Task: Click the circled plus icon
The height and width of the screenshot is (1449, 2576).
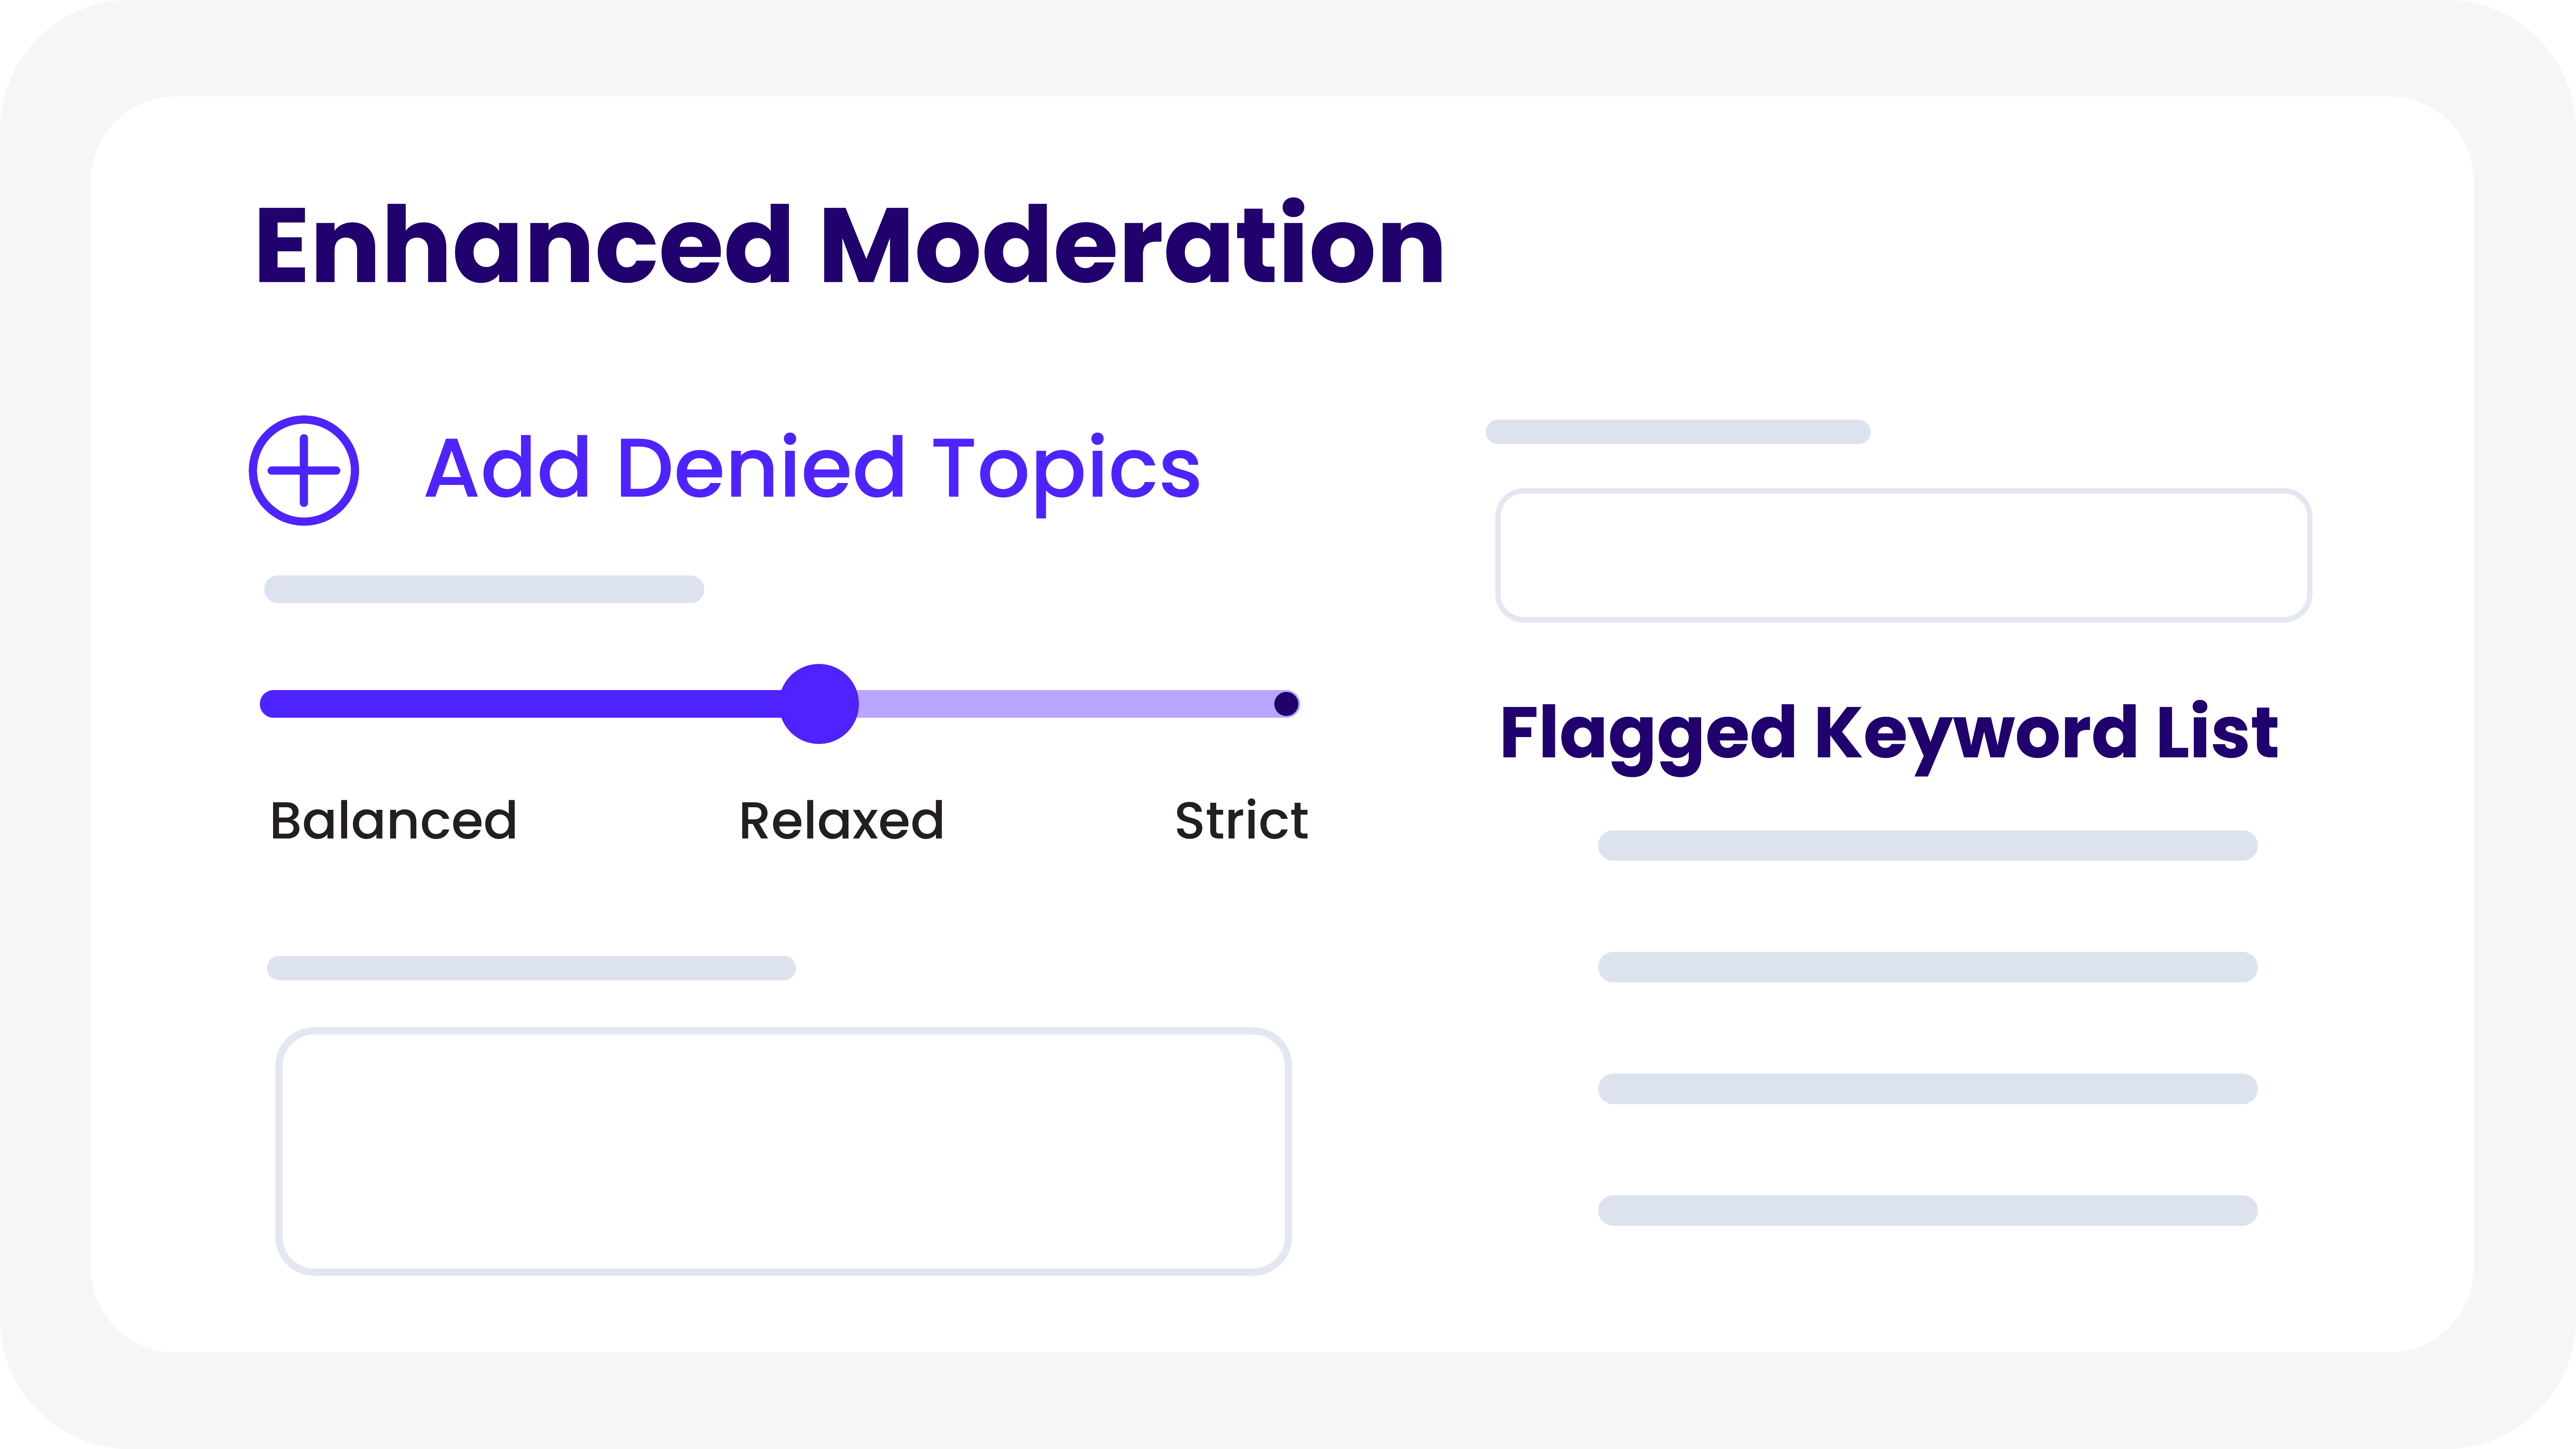Action: (x=304, y=470)
